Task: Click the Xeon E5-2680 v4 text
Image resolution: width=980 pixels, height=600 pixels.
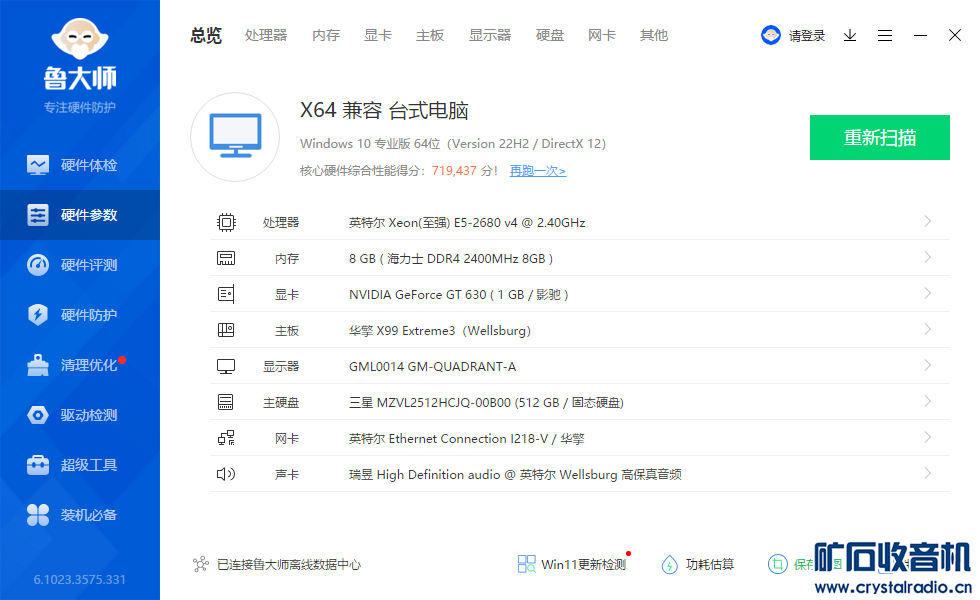Action: [x=467, y=222]
